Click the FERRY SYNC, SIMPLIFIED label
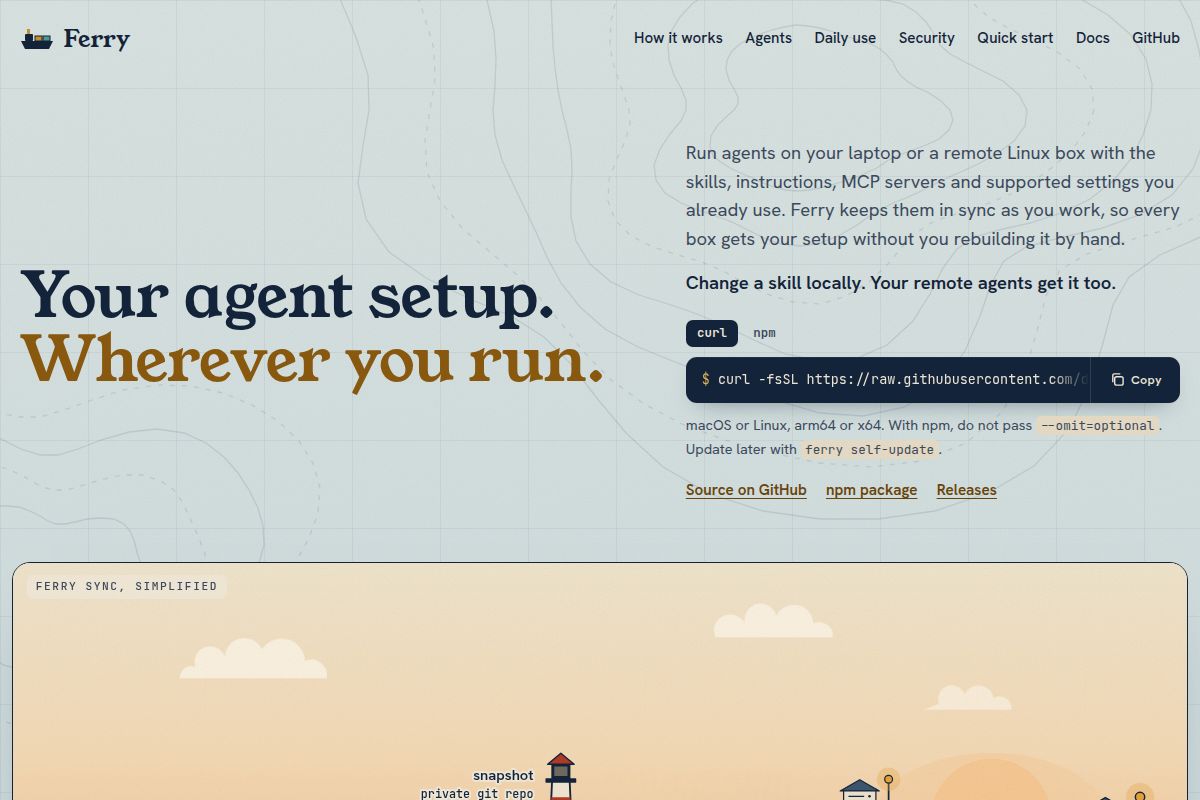The width and height of the screenshot is (1200, 800). 126,586
